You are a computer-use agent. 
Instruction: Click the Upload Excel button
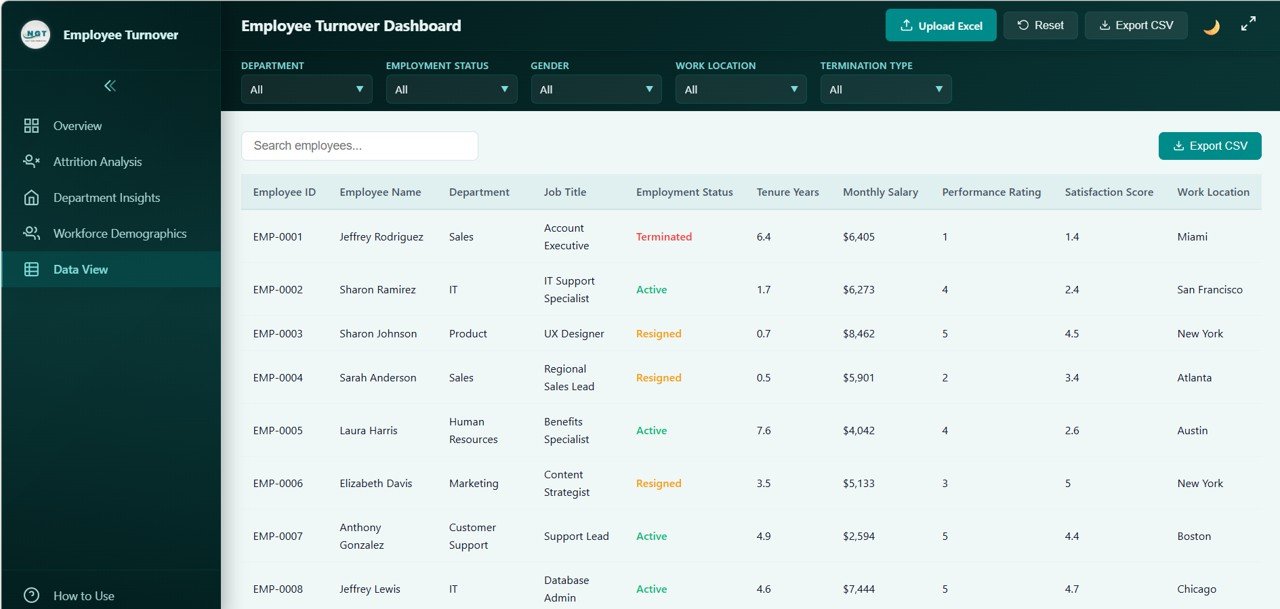pyautogui.click(x=940, y=25)
